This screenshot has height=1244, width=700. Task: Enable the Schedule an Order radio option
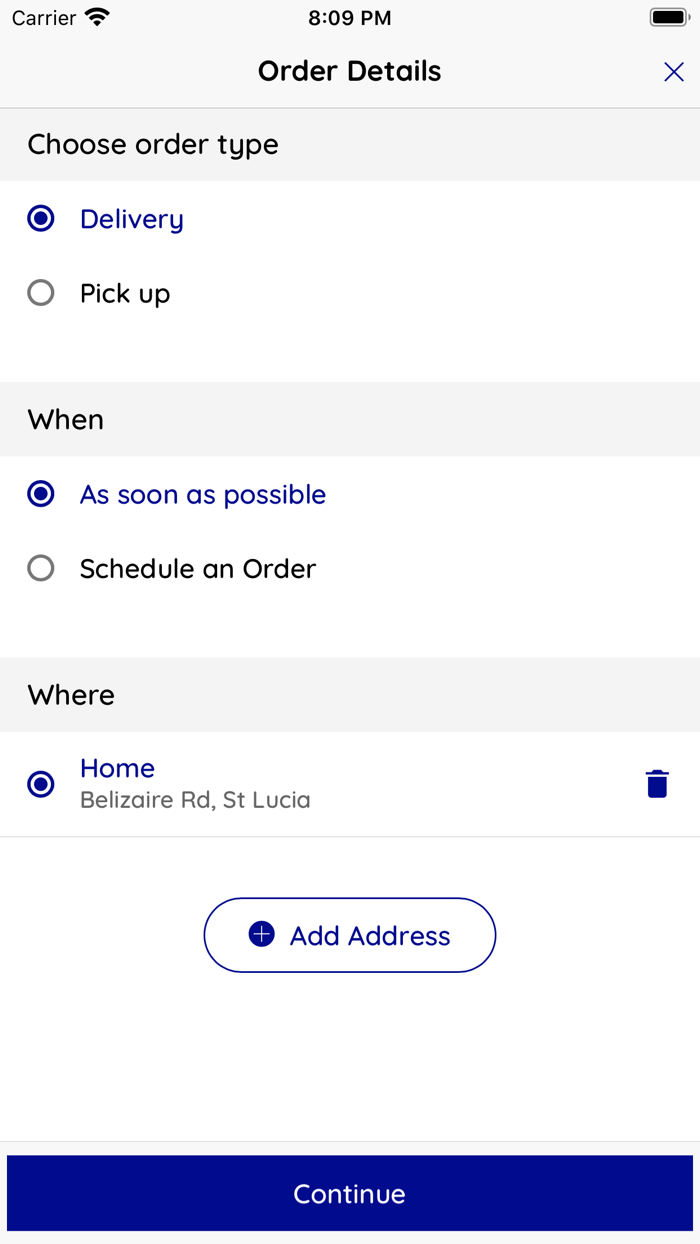41,568
